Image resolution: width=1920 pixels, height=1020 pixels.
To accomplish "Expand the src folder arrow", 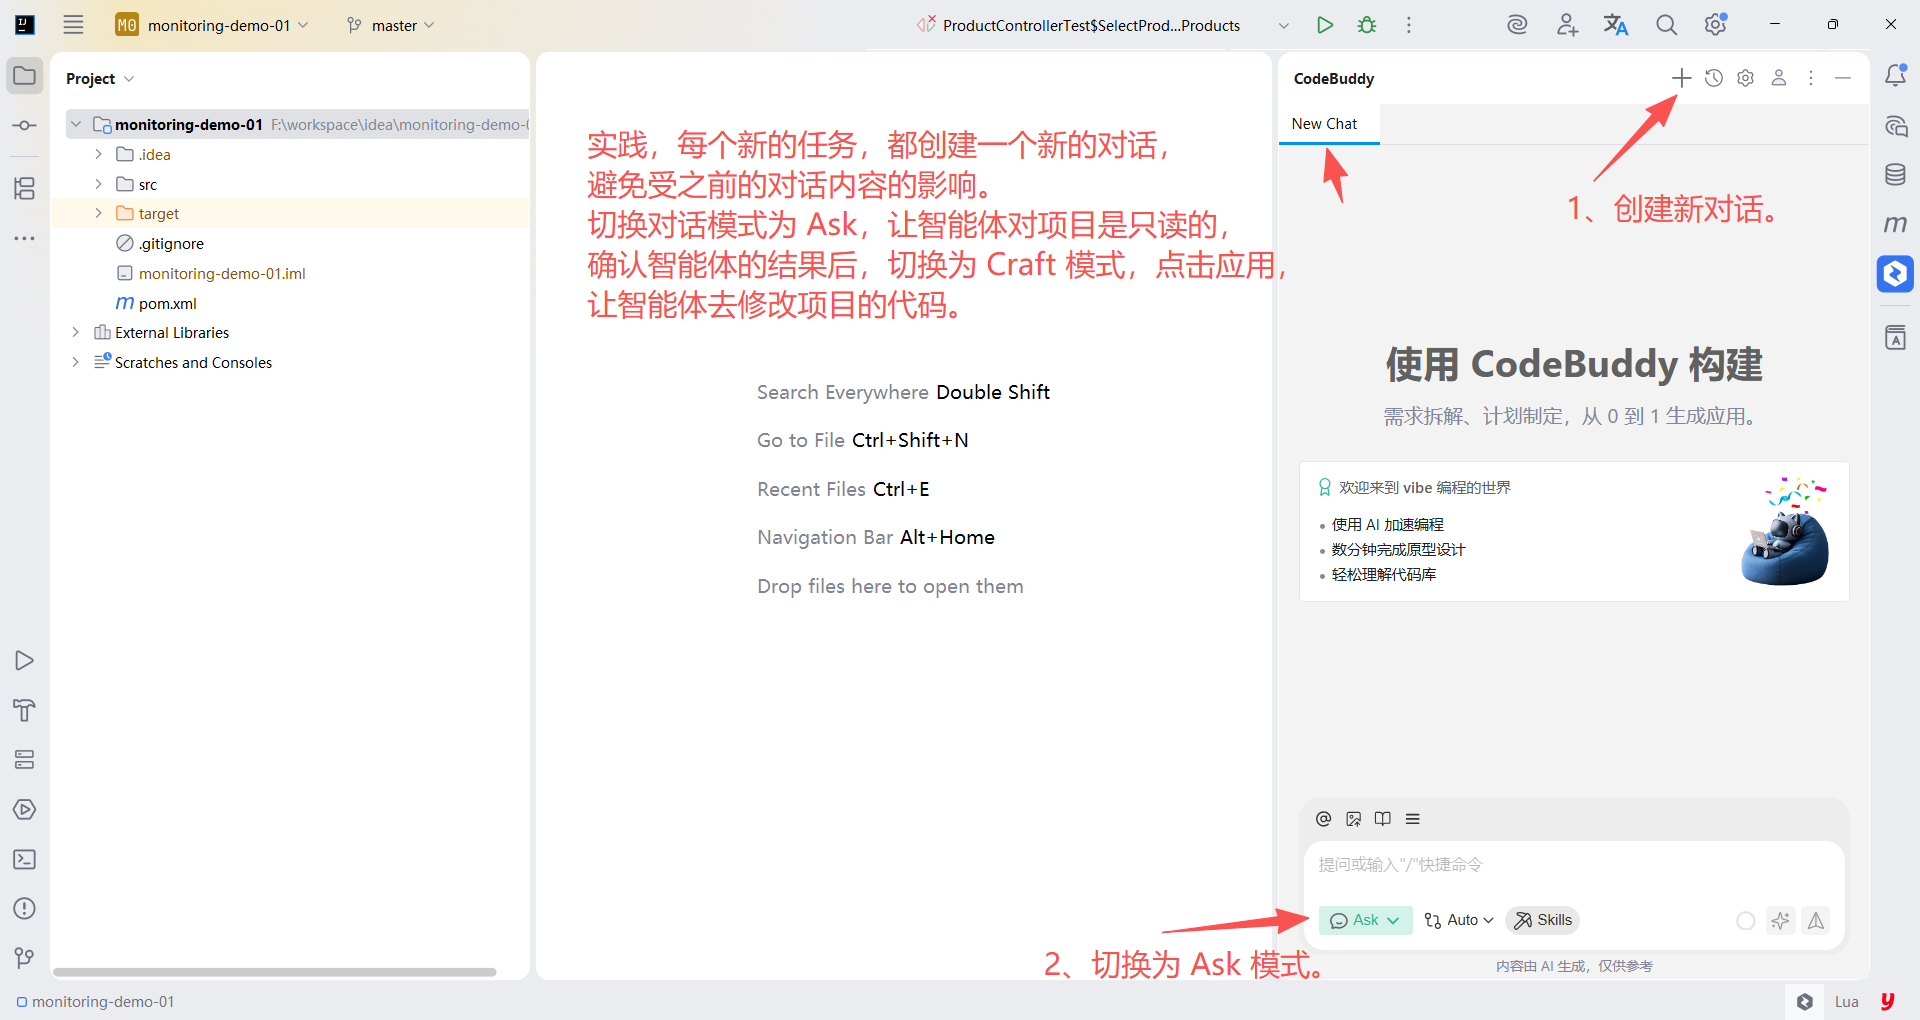I will 98,184.
